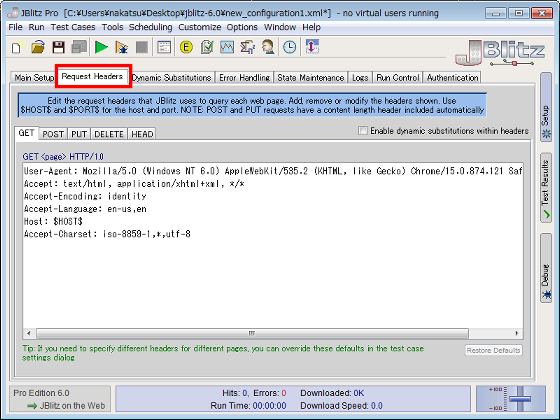Switch to the Logs tab
Viewport: 560px width, 420px height.
360,78
